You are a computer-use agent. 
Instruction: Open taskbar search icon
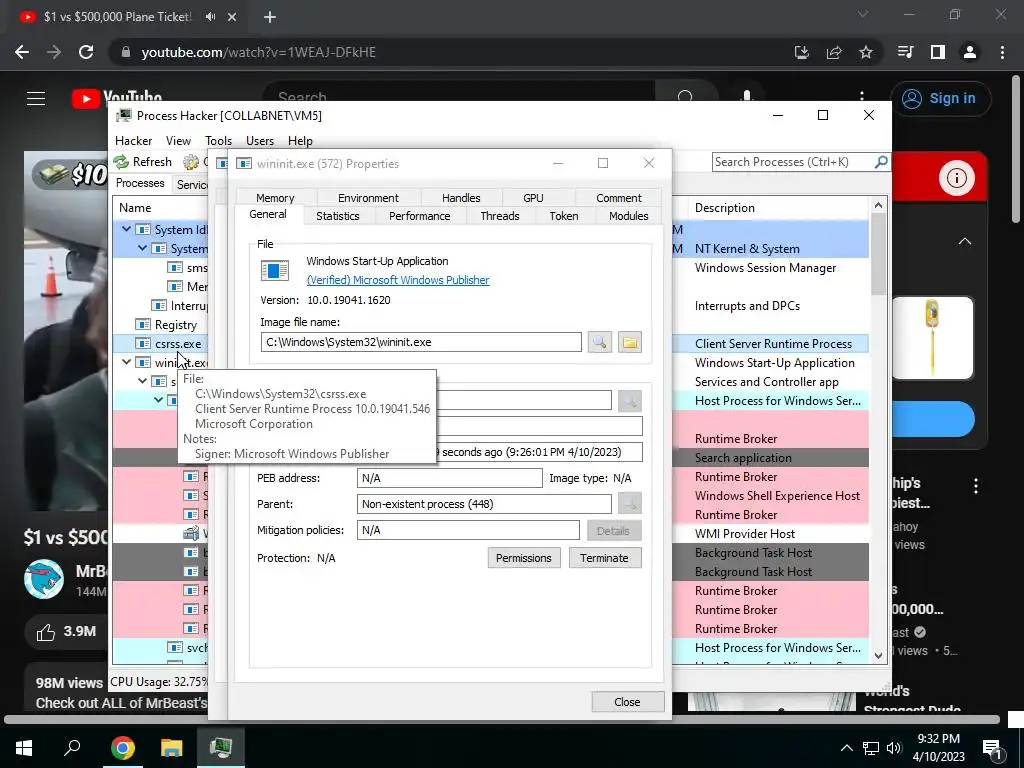72,747
